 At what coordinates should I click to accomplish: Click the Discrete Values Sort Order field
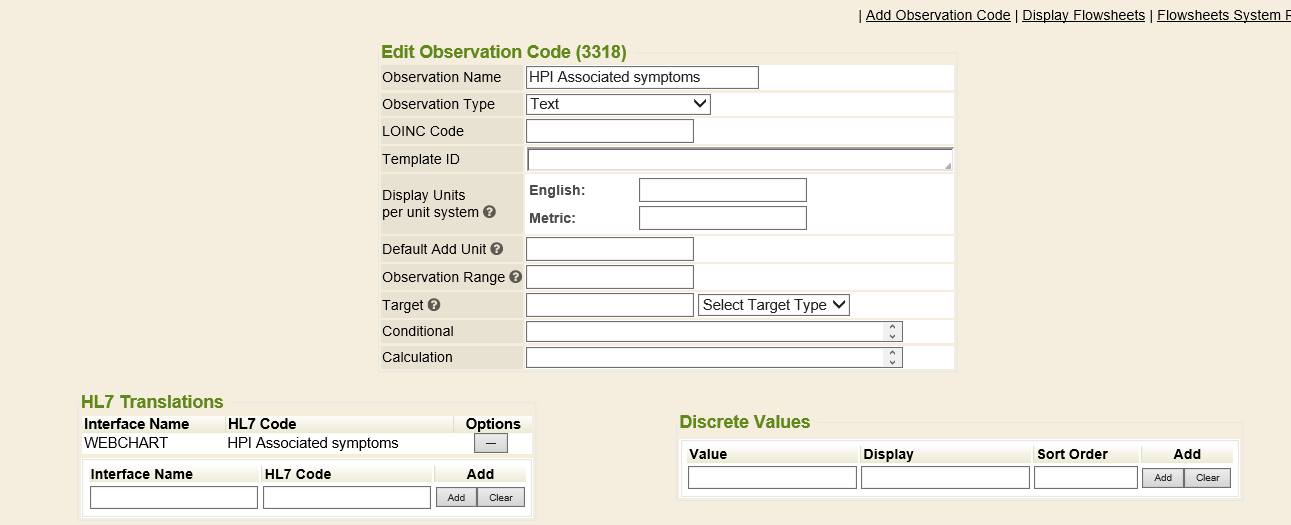1085,478
